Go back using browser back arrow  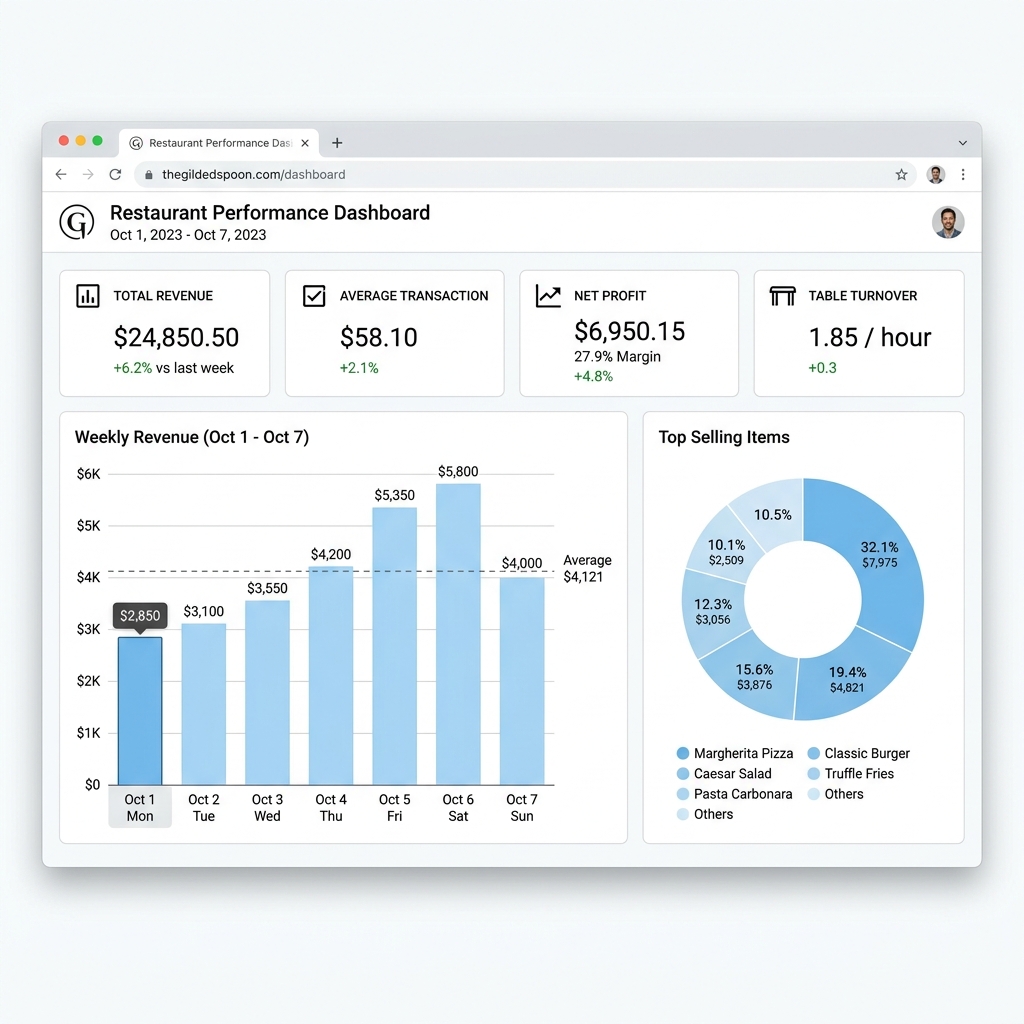61,174
